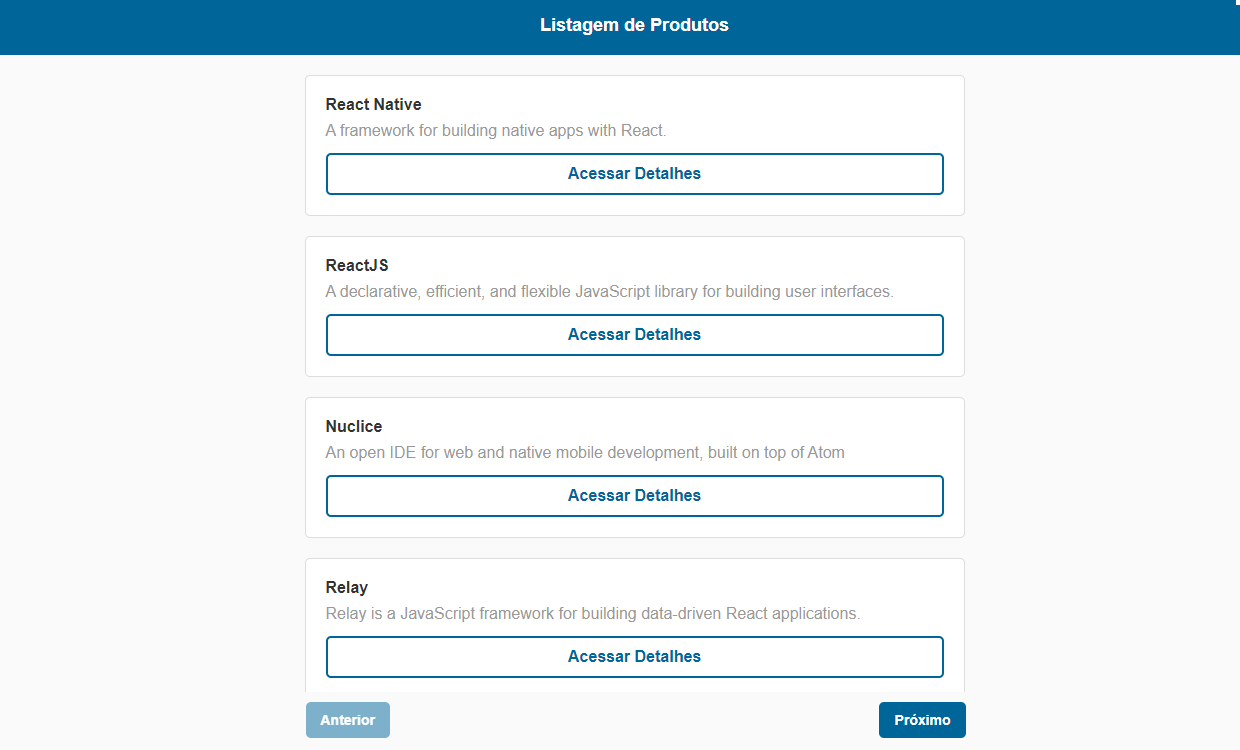Click the ReactJS product title

click(x=356, y=265)
